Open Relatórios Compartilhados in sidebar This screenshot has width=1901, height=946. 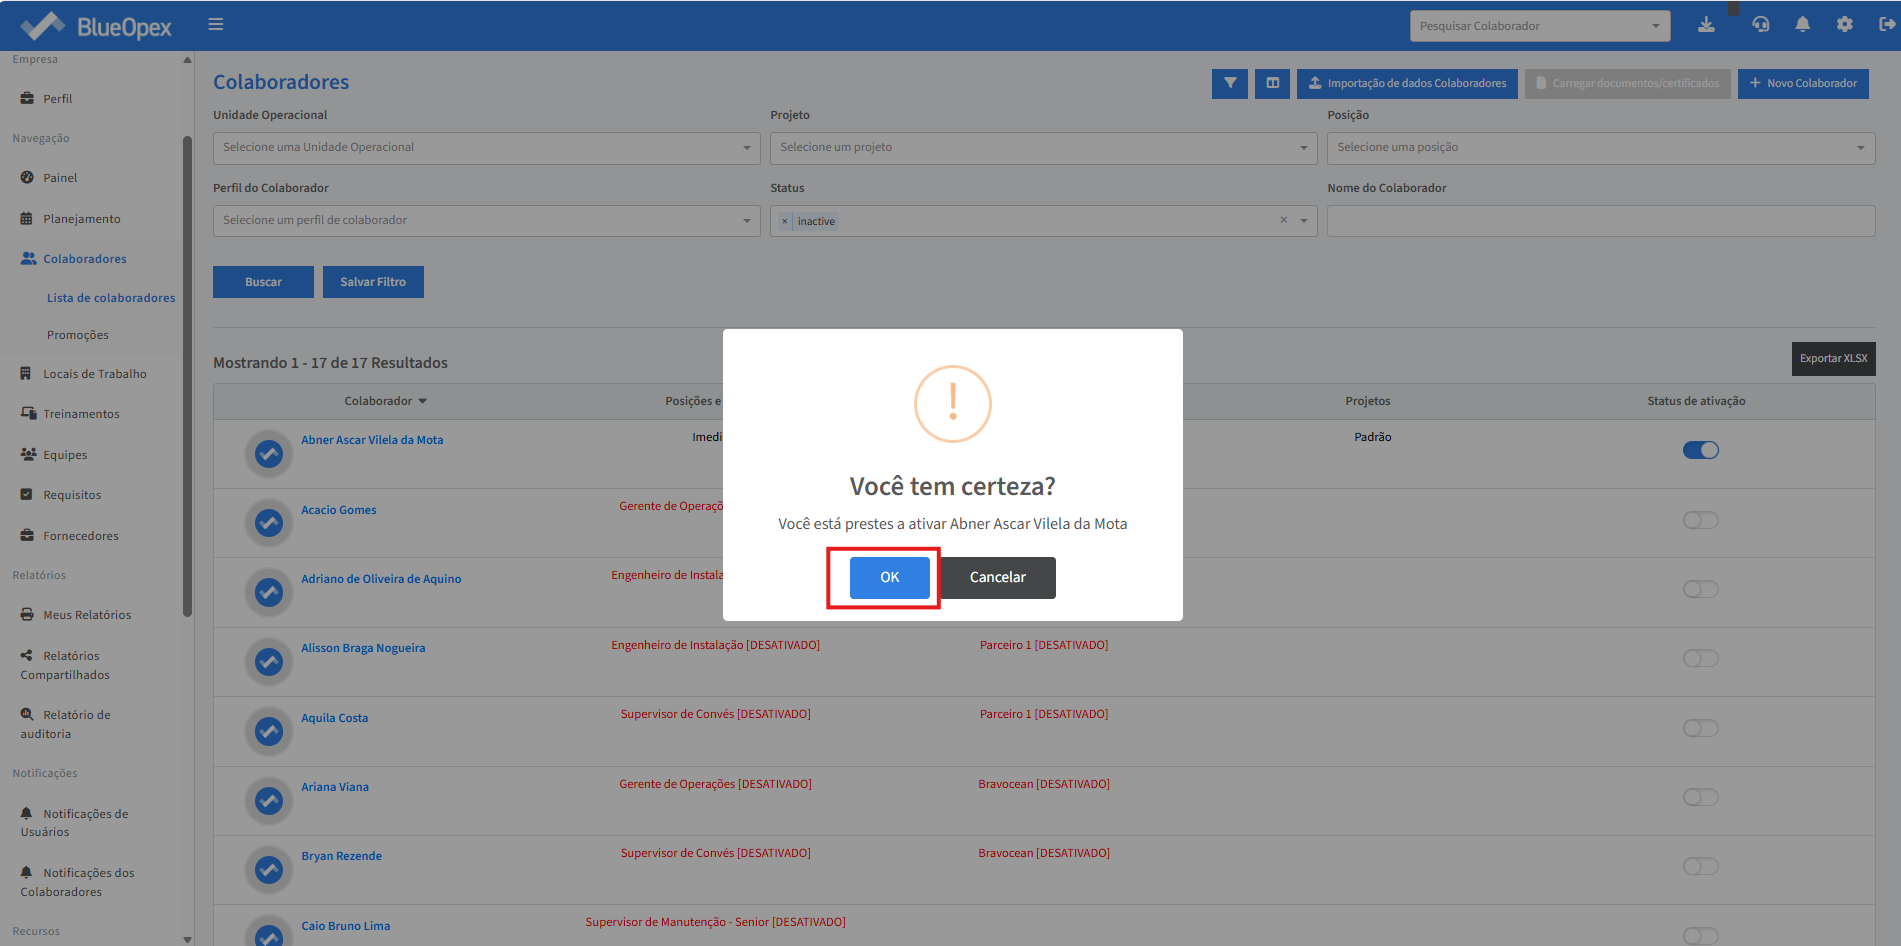[65, 665]
